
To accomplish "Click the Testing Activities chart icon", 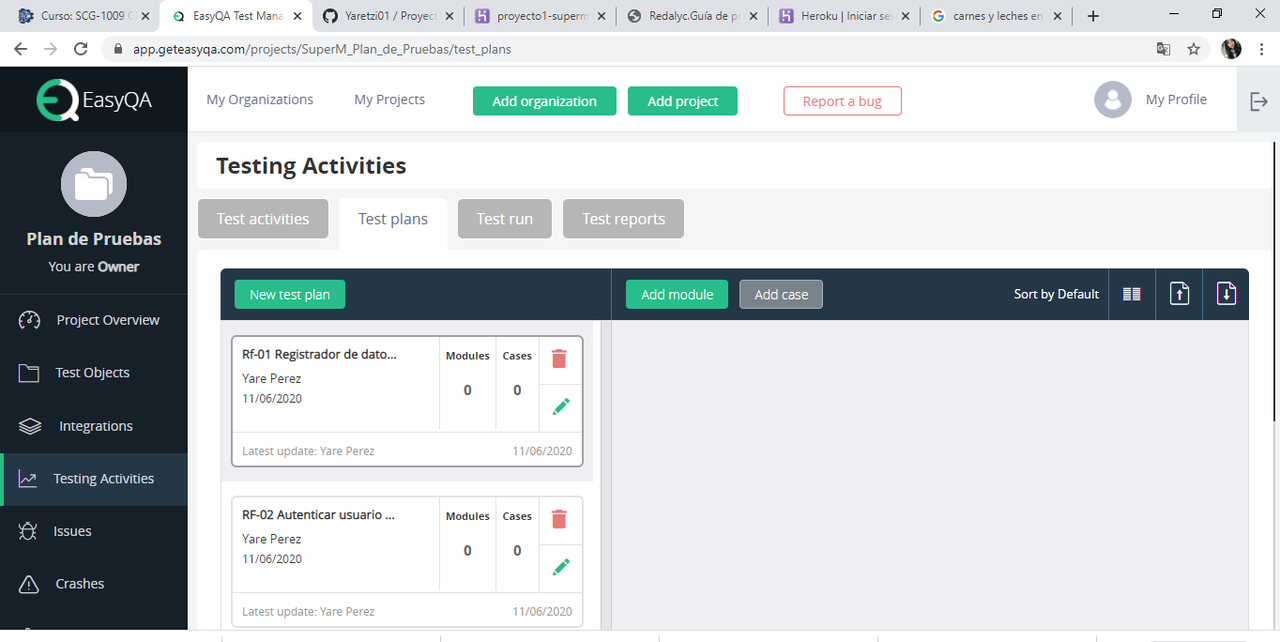I will [28, 479].
